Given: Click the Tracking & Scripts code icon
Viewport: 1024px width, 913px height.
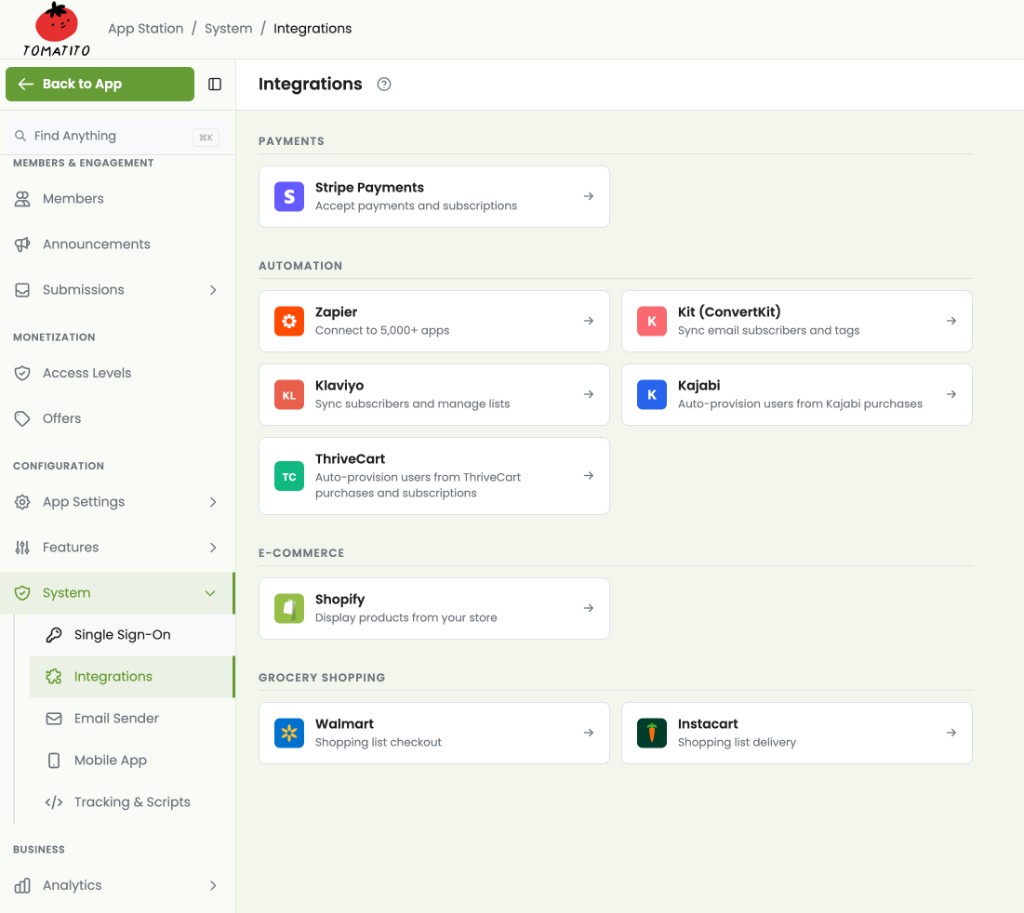Looking at the screenshot, I should (x=54, y=802).
